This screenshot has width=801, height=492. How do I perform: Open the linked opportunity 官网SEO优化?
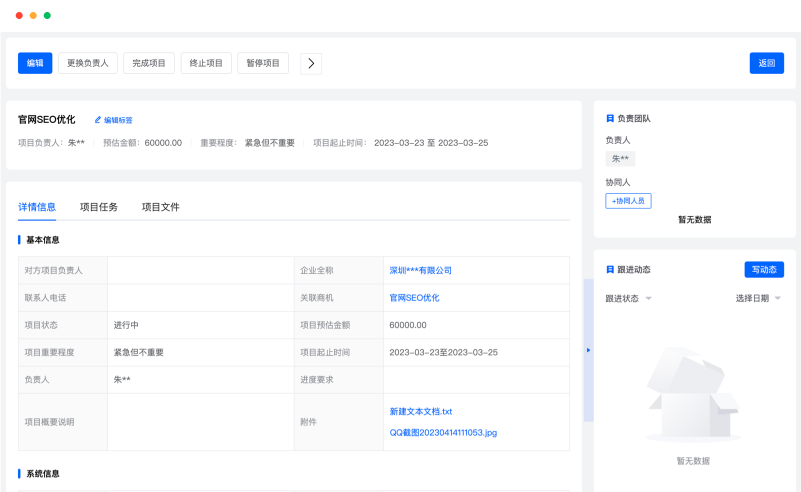tap(414, 298)
